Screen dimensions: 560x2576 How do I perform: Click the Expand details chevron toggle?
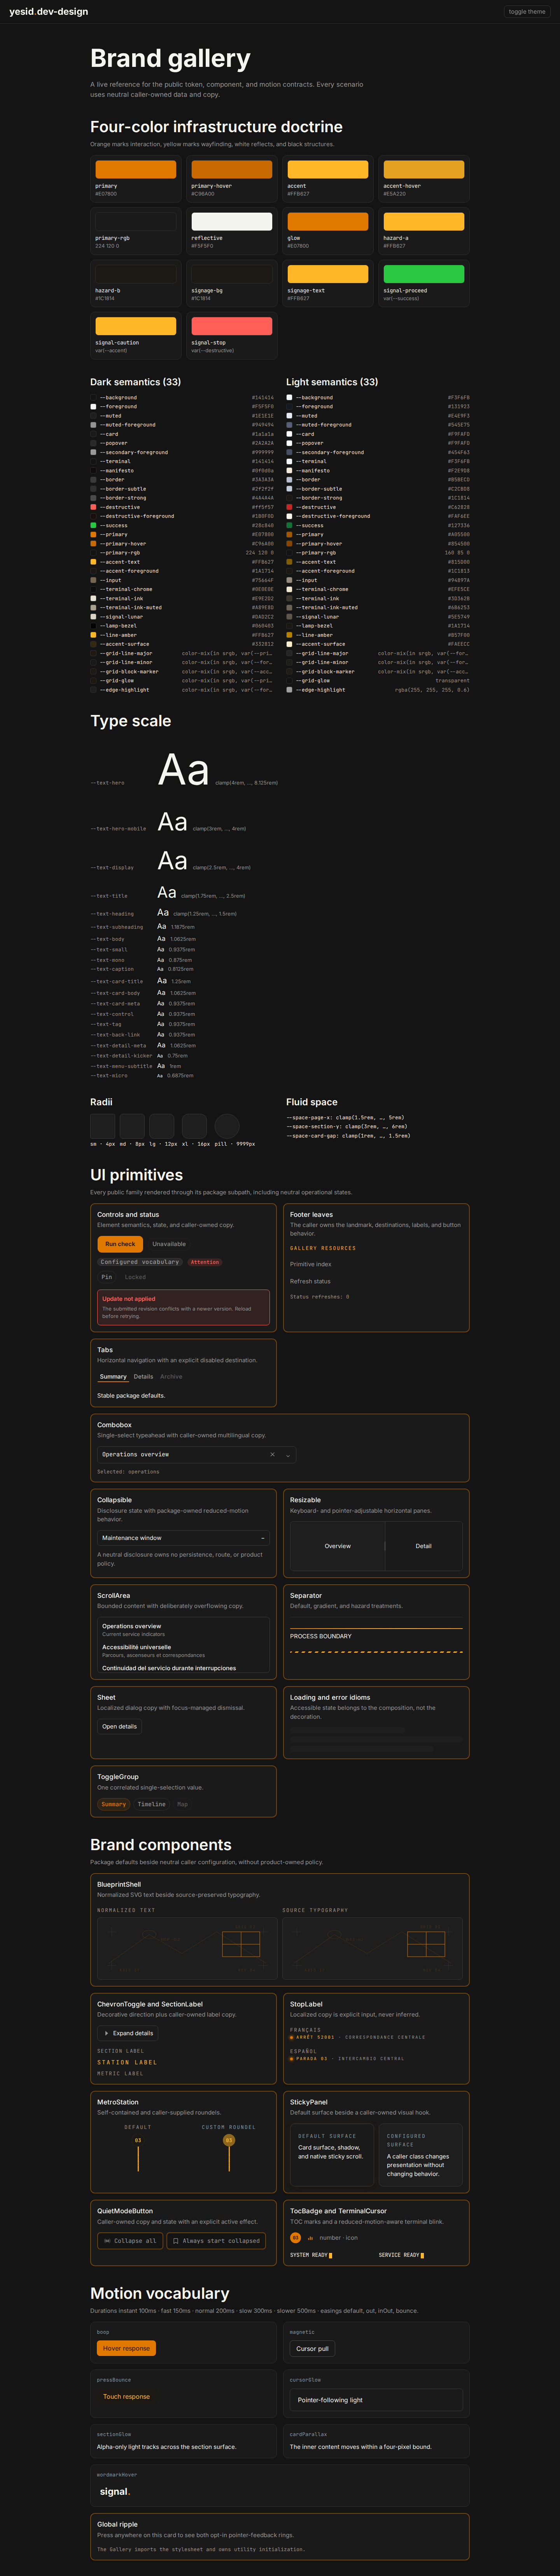coord(128,2033)
